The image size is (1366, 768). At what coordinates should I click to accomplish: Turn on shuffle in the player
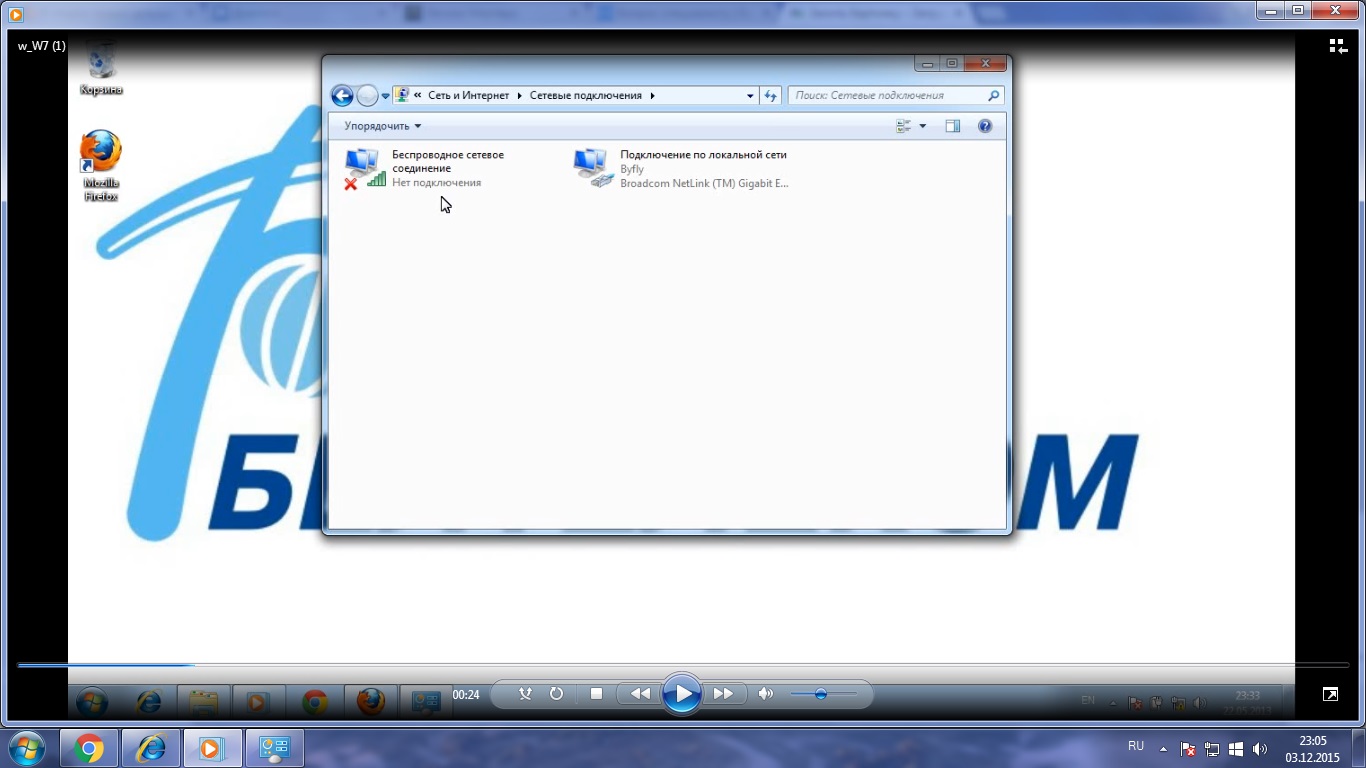point(525,693)
